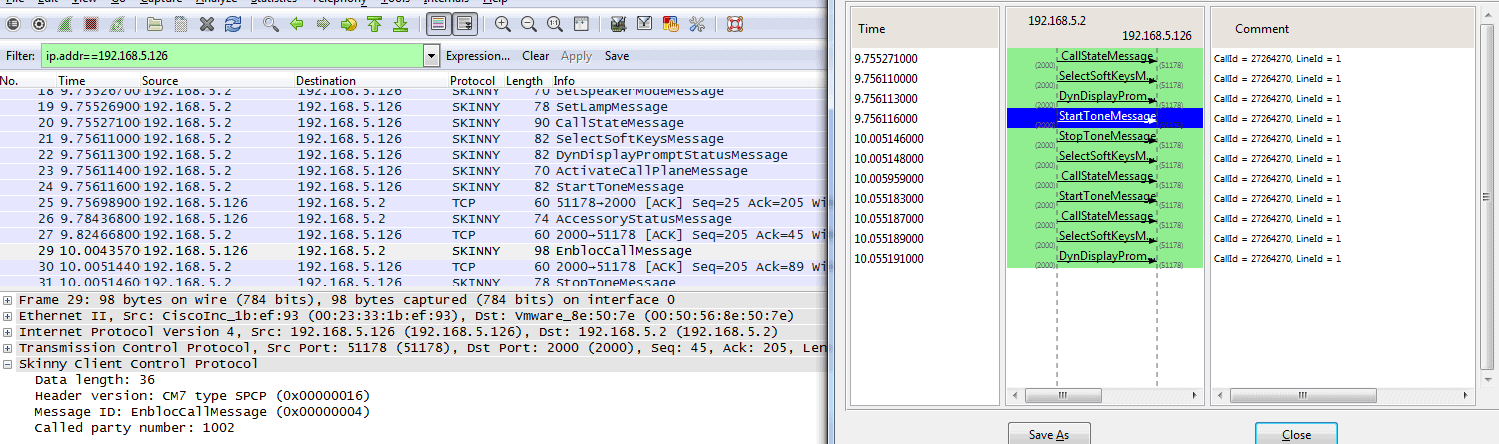Restart the current capture icon
The image size is (1499, 444).
click(x=117, y=23)
